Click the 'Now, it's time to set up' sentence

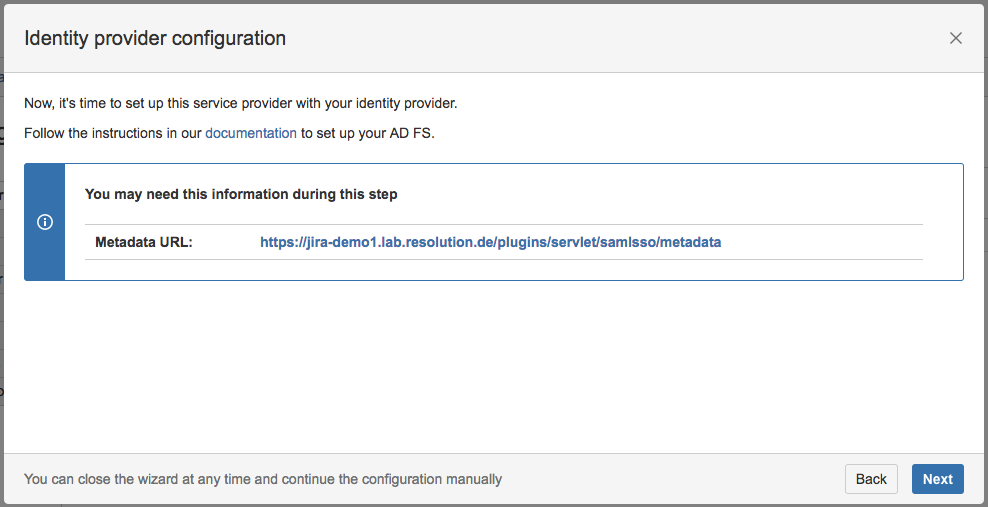click(241, 103)
